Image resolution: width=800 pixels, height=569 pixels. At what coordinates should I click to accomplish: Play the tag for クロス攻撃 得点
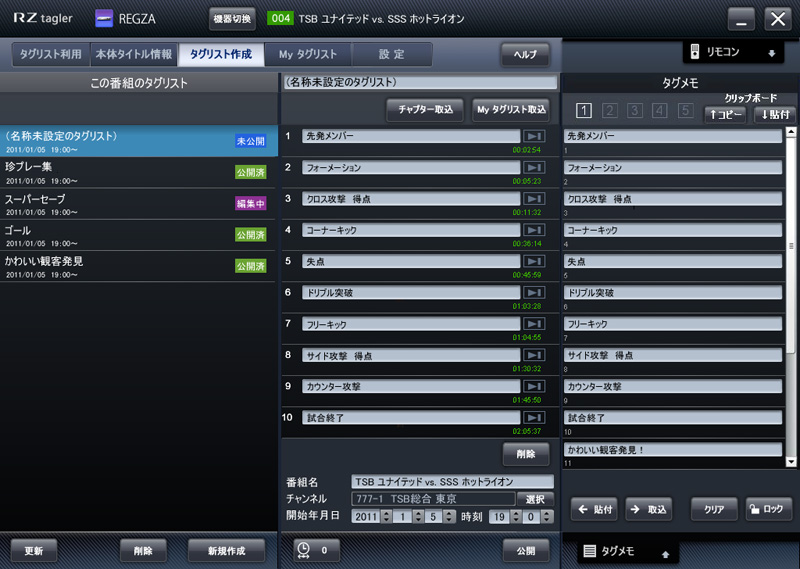tap(534, 199)
